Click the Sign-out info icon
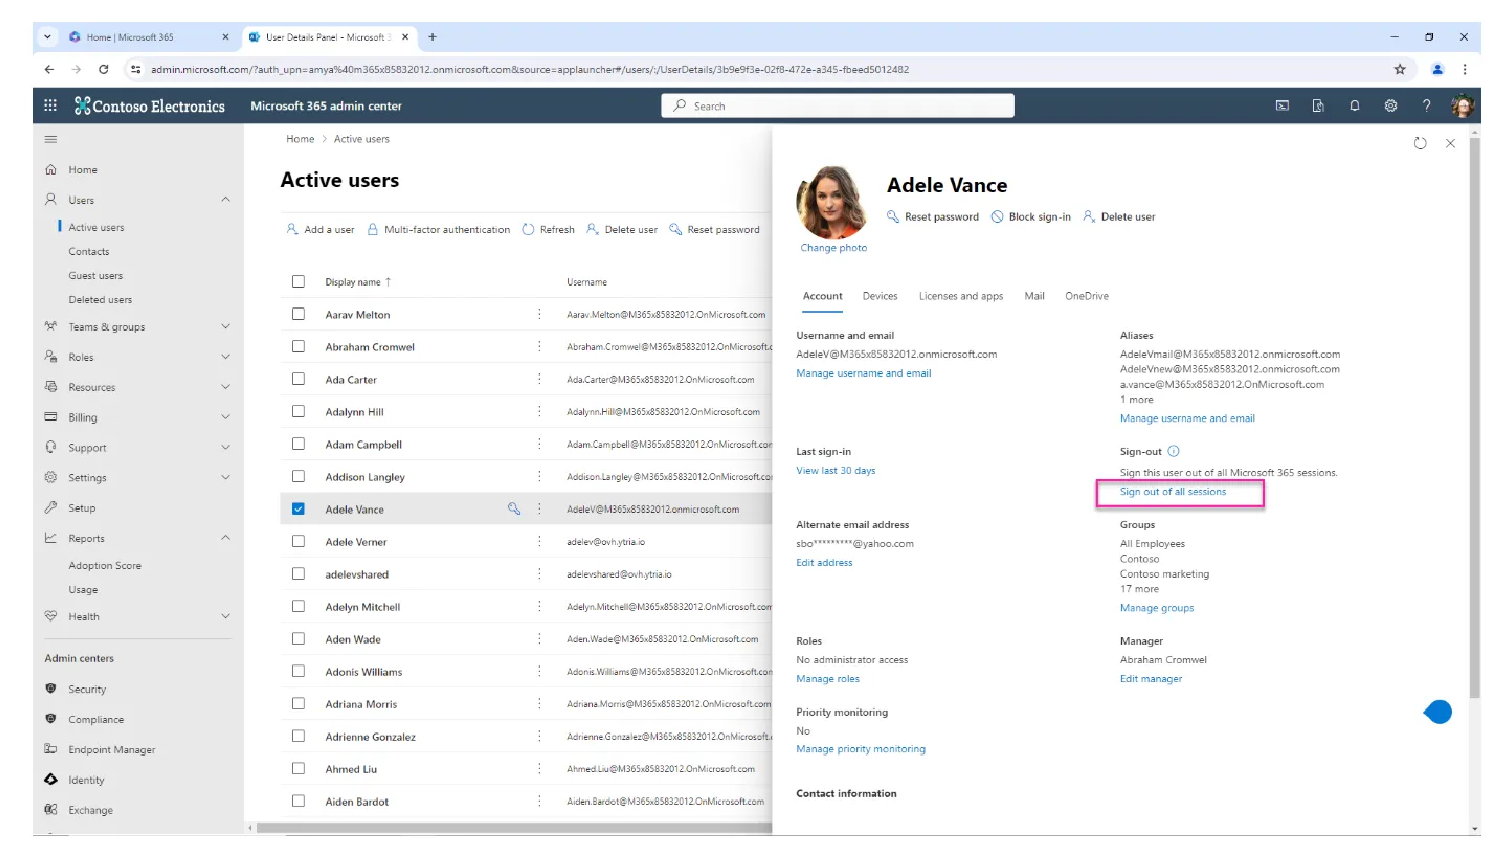 (1174, 451)
